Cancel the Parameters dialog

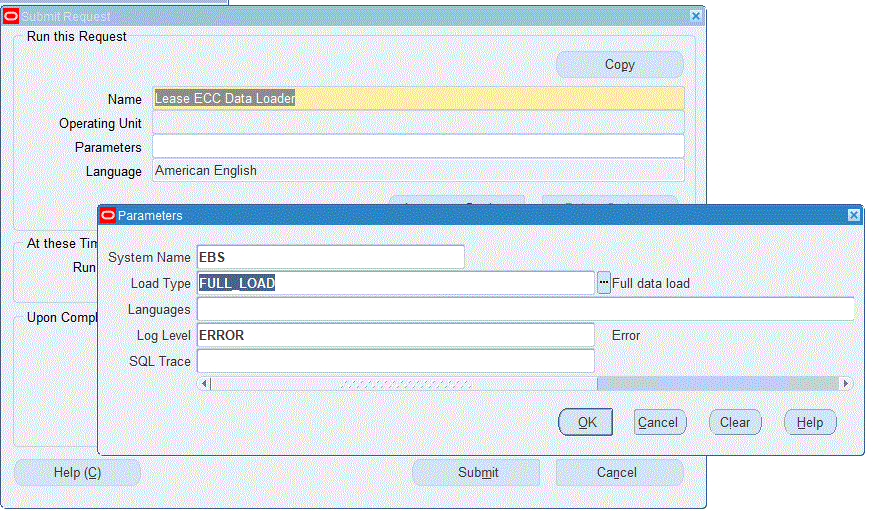(x=659, y=422)
